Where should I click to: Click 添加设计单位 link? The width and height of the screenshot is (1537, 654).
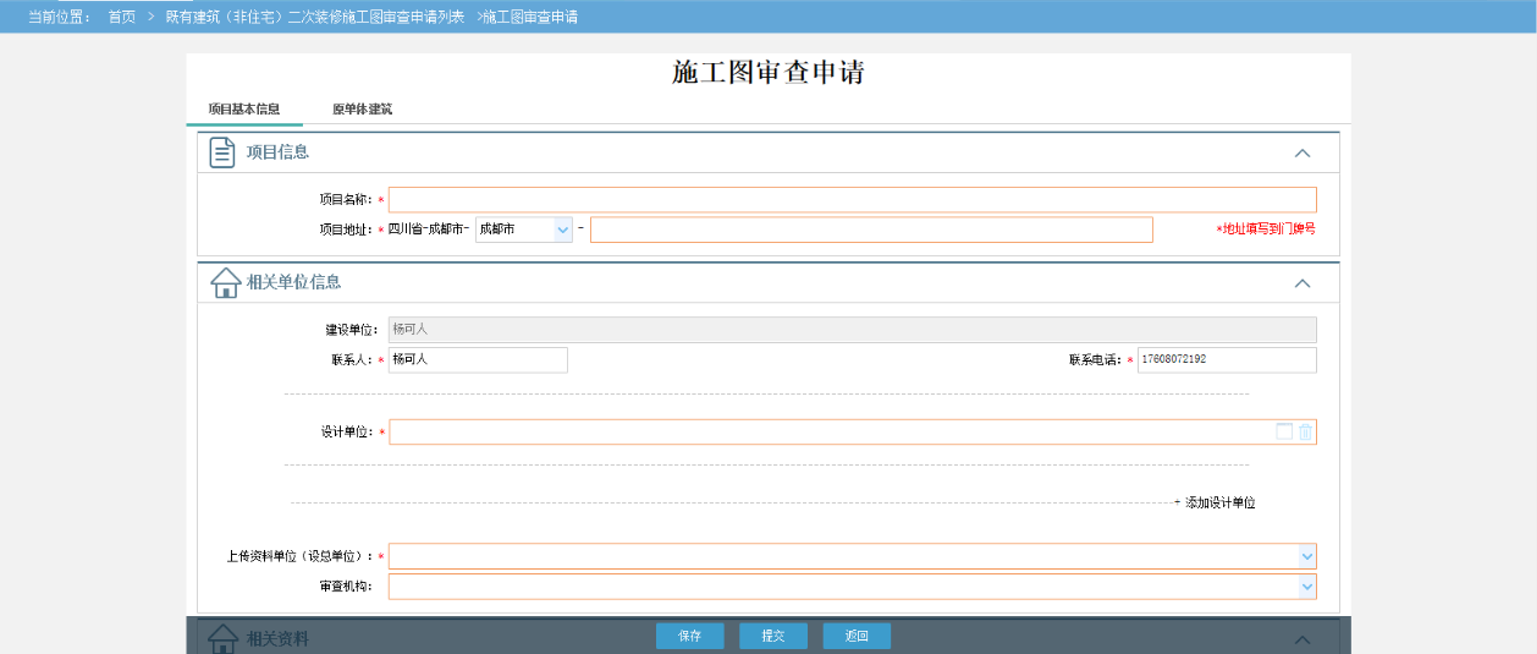[x=1215, y=503]
